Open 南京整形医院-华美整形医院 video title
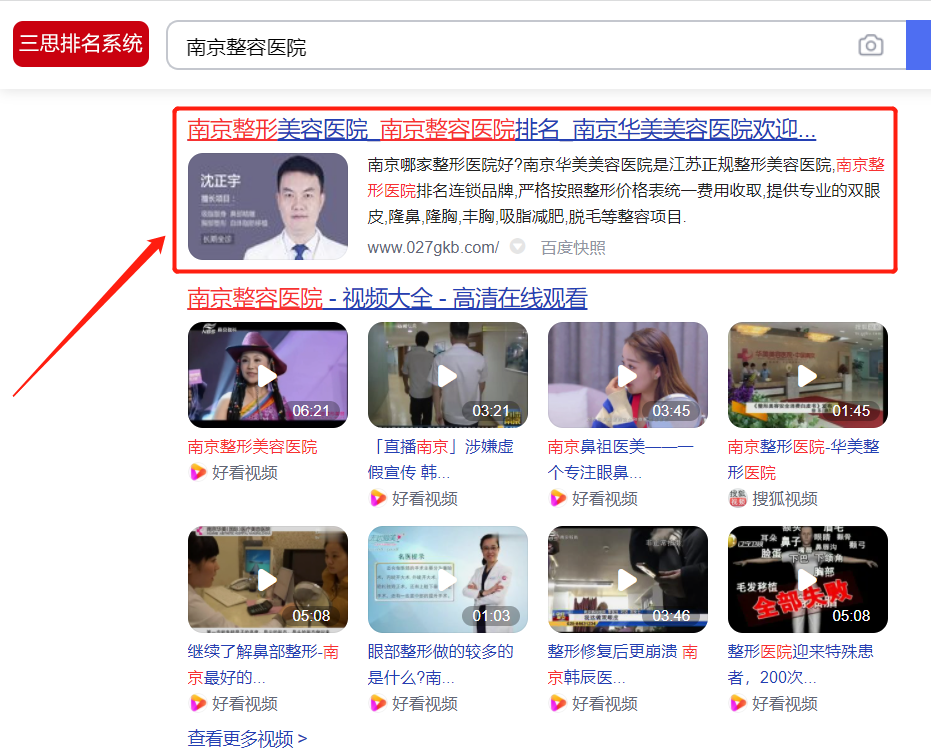The height and width of the screenshot is (751, 931). (x=803, y=460)
